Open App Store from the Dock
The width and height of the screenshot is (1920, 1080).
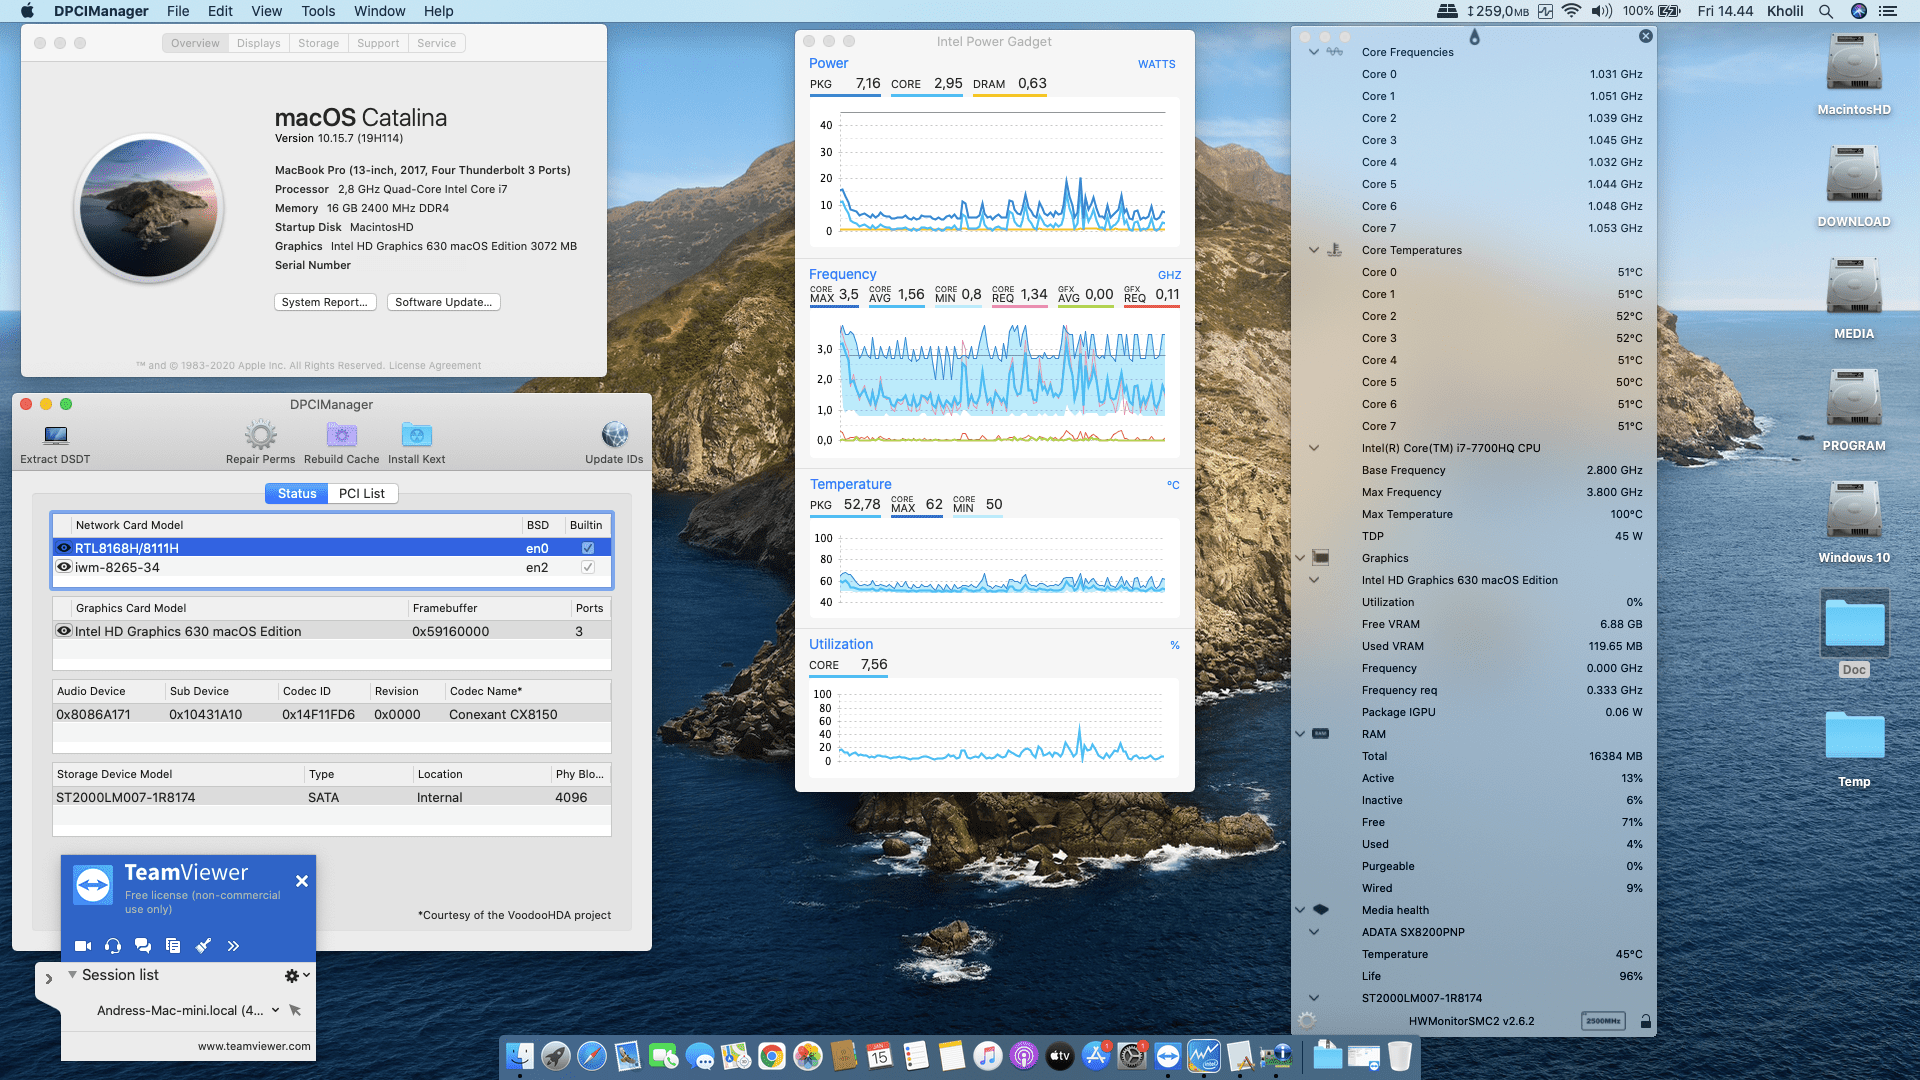1096,1055
